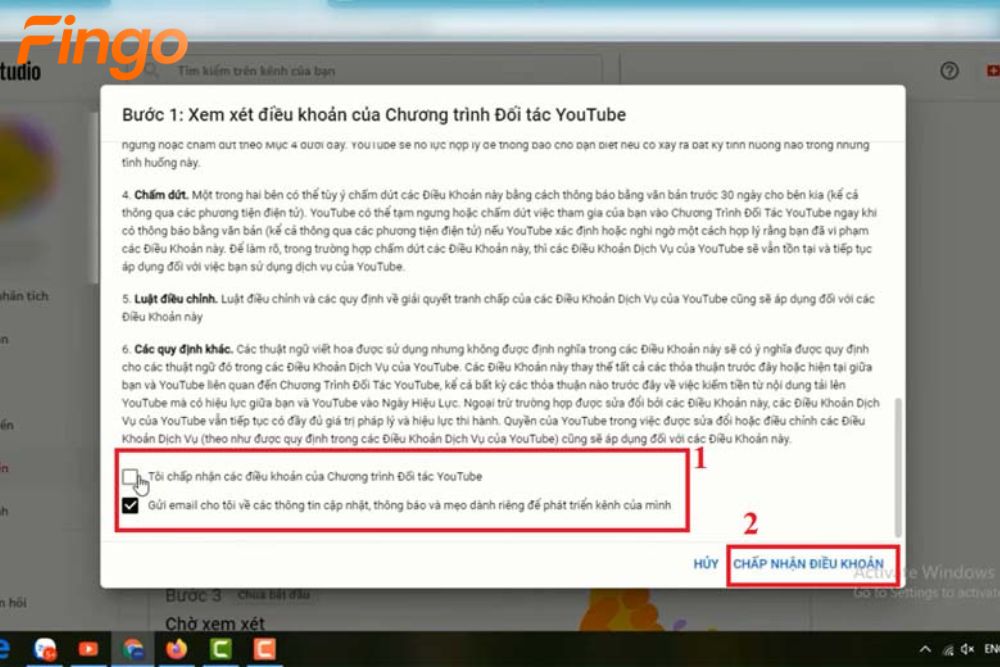Launch Firefox from the taskbar
Screen dimensions: 1000x667
[x=177, y=649]
